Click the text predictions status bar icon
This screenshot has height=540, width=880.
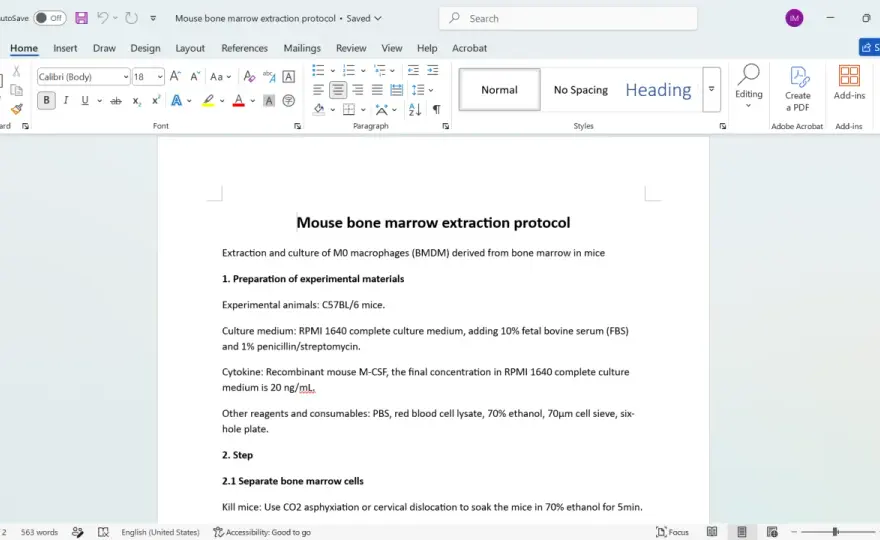(77, 532)
